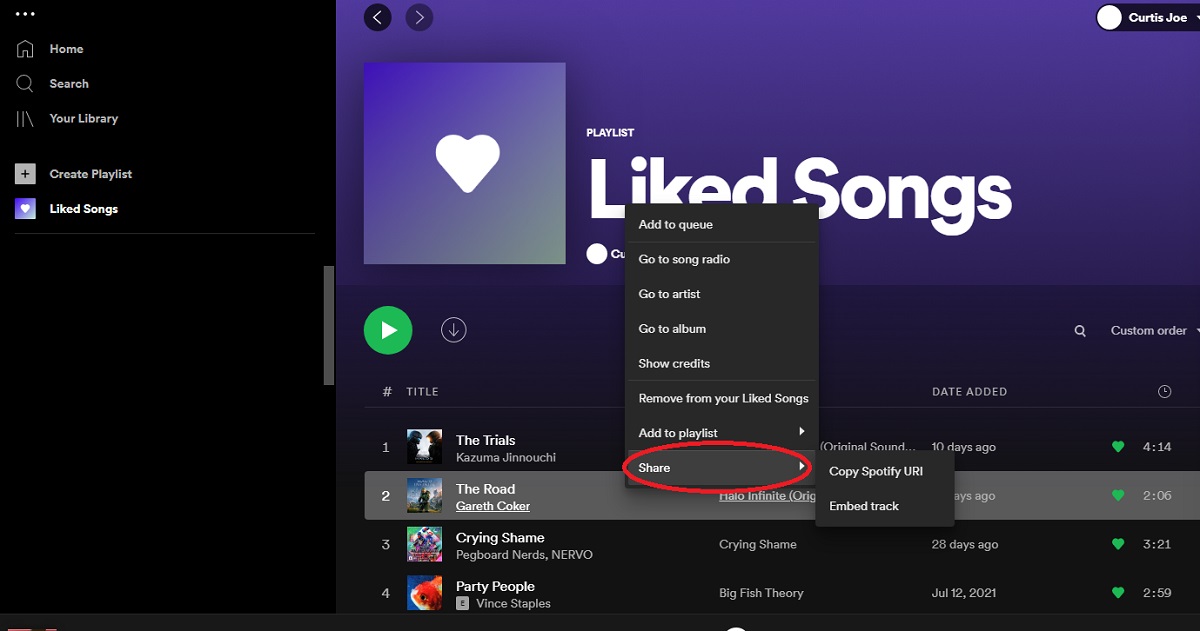This screenshot has width=1200, height=631.
Task: Unlike Crying Shame via green heart
Action: pyautogui.click(x=1118, y=545)
